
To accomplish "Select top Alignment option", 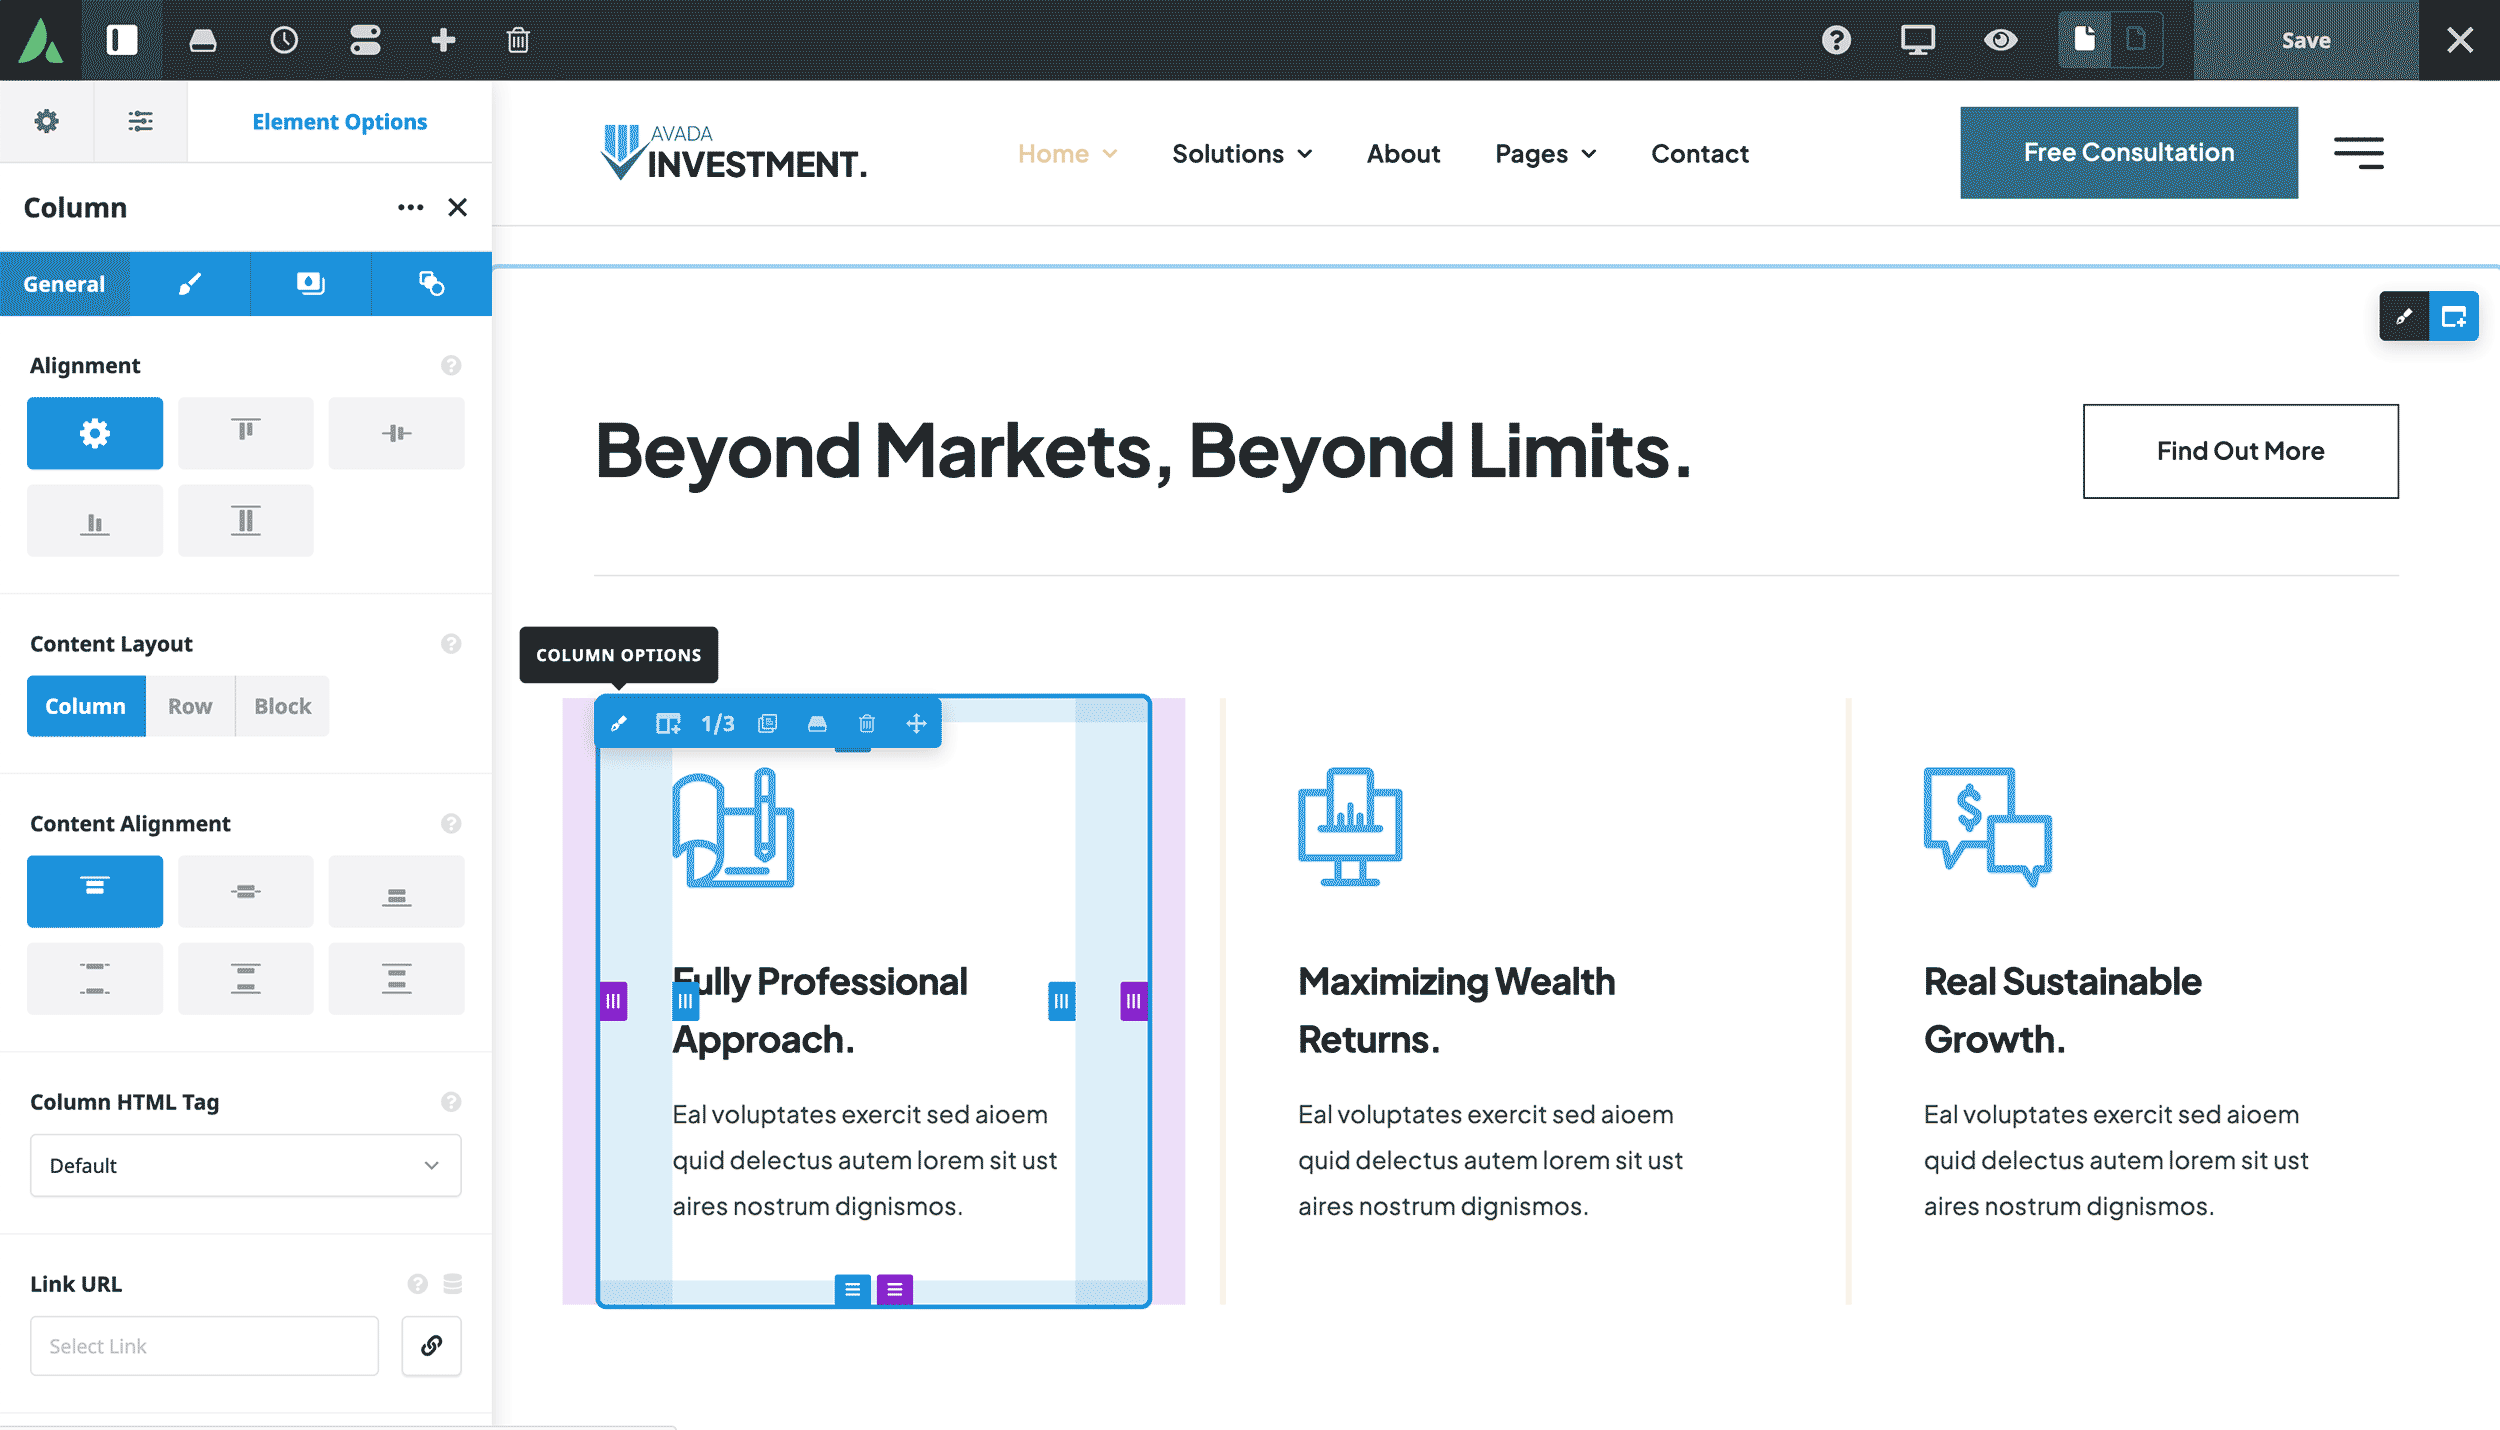I will click(x=246, y=433).
